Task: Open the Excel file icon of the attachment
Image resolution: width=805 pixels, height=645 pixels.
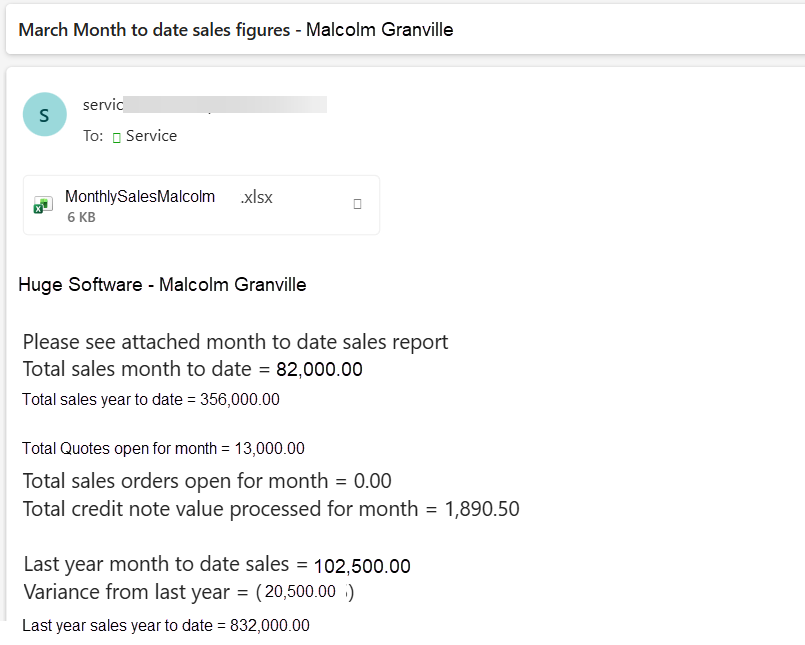Action: [43, 205]
